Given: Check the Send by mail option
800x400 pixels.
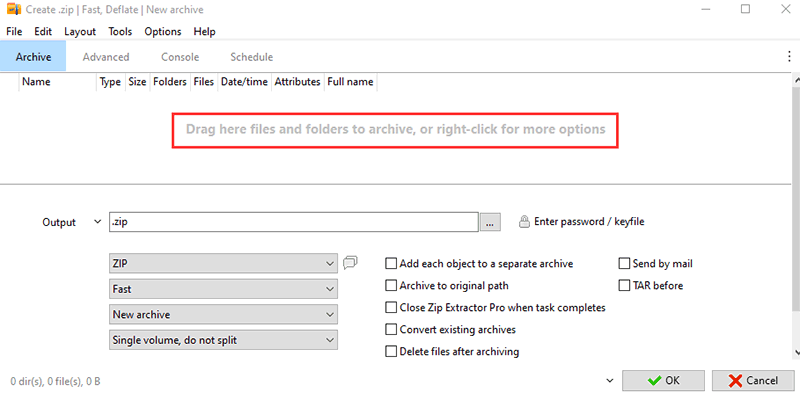Looking at the screenshot, I should point(625,264).
